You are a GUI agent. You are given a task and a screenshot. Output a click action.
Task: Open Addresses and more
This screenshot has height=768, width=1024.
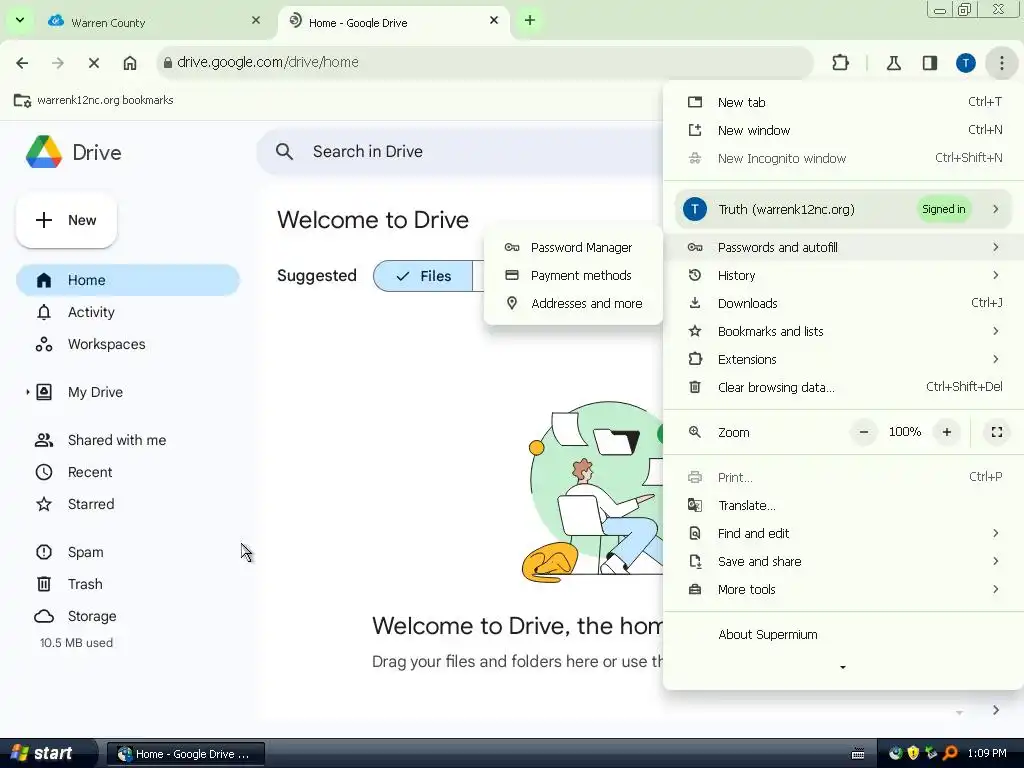pos(573,304)
